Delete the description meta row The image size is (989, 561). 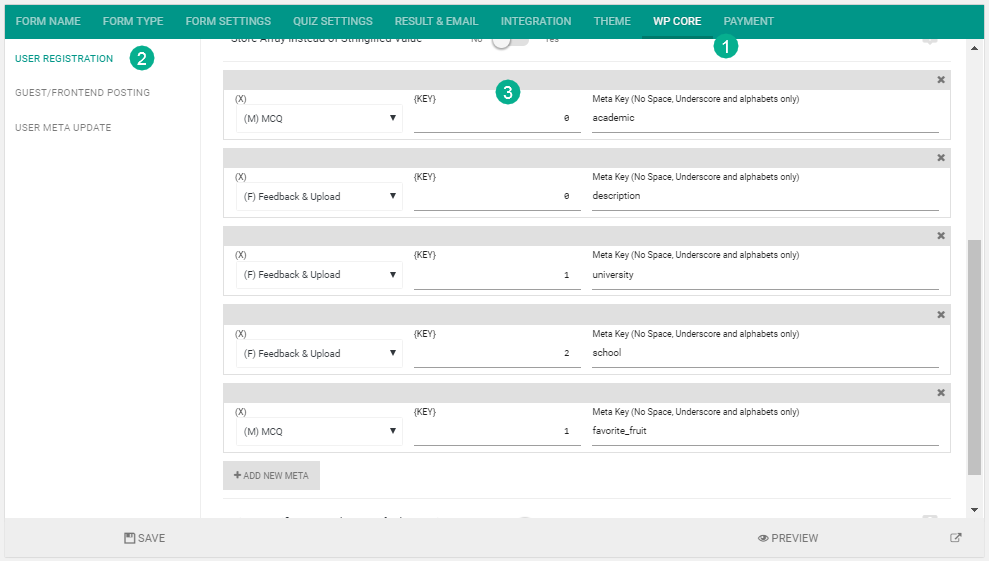coord(940,158)
